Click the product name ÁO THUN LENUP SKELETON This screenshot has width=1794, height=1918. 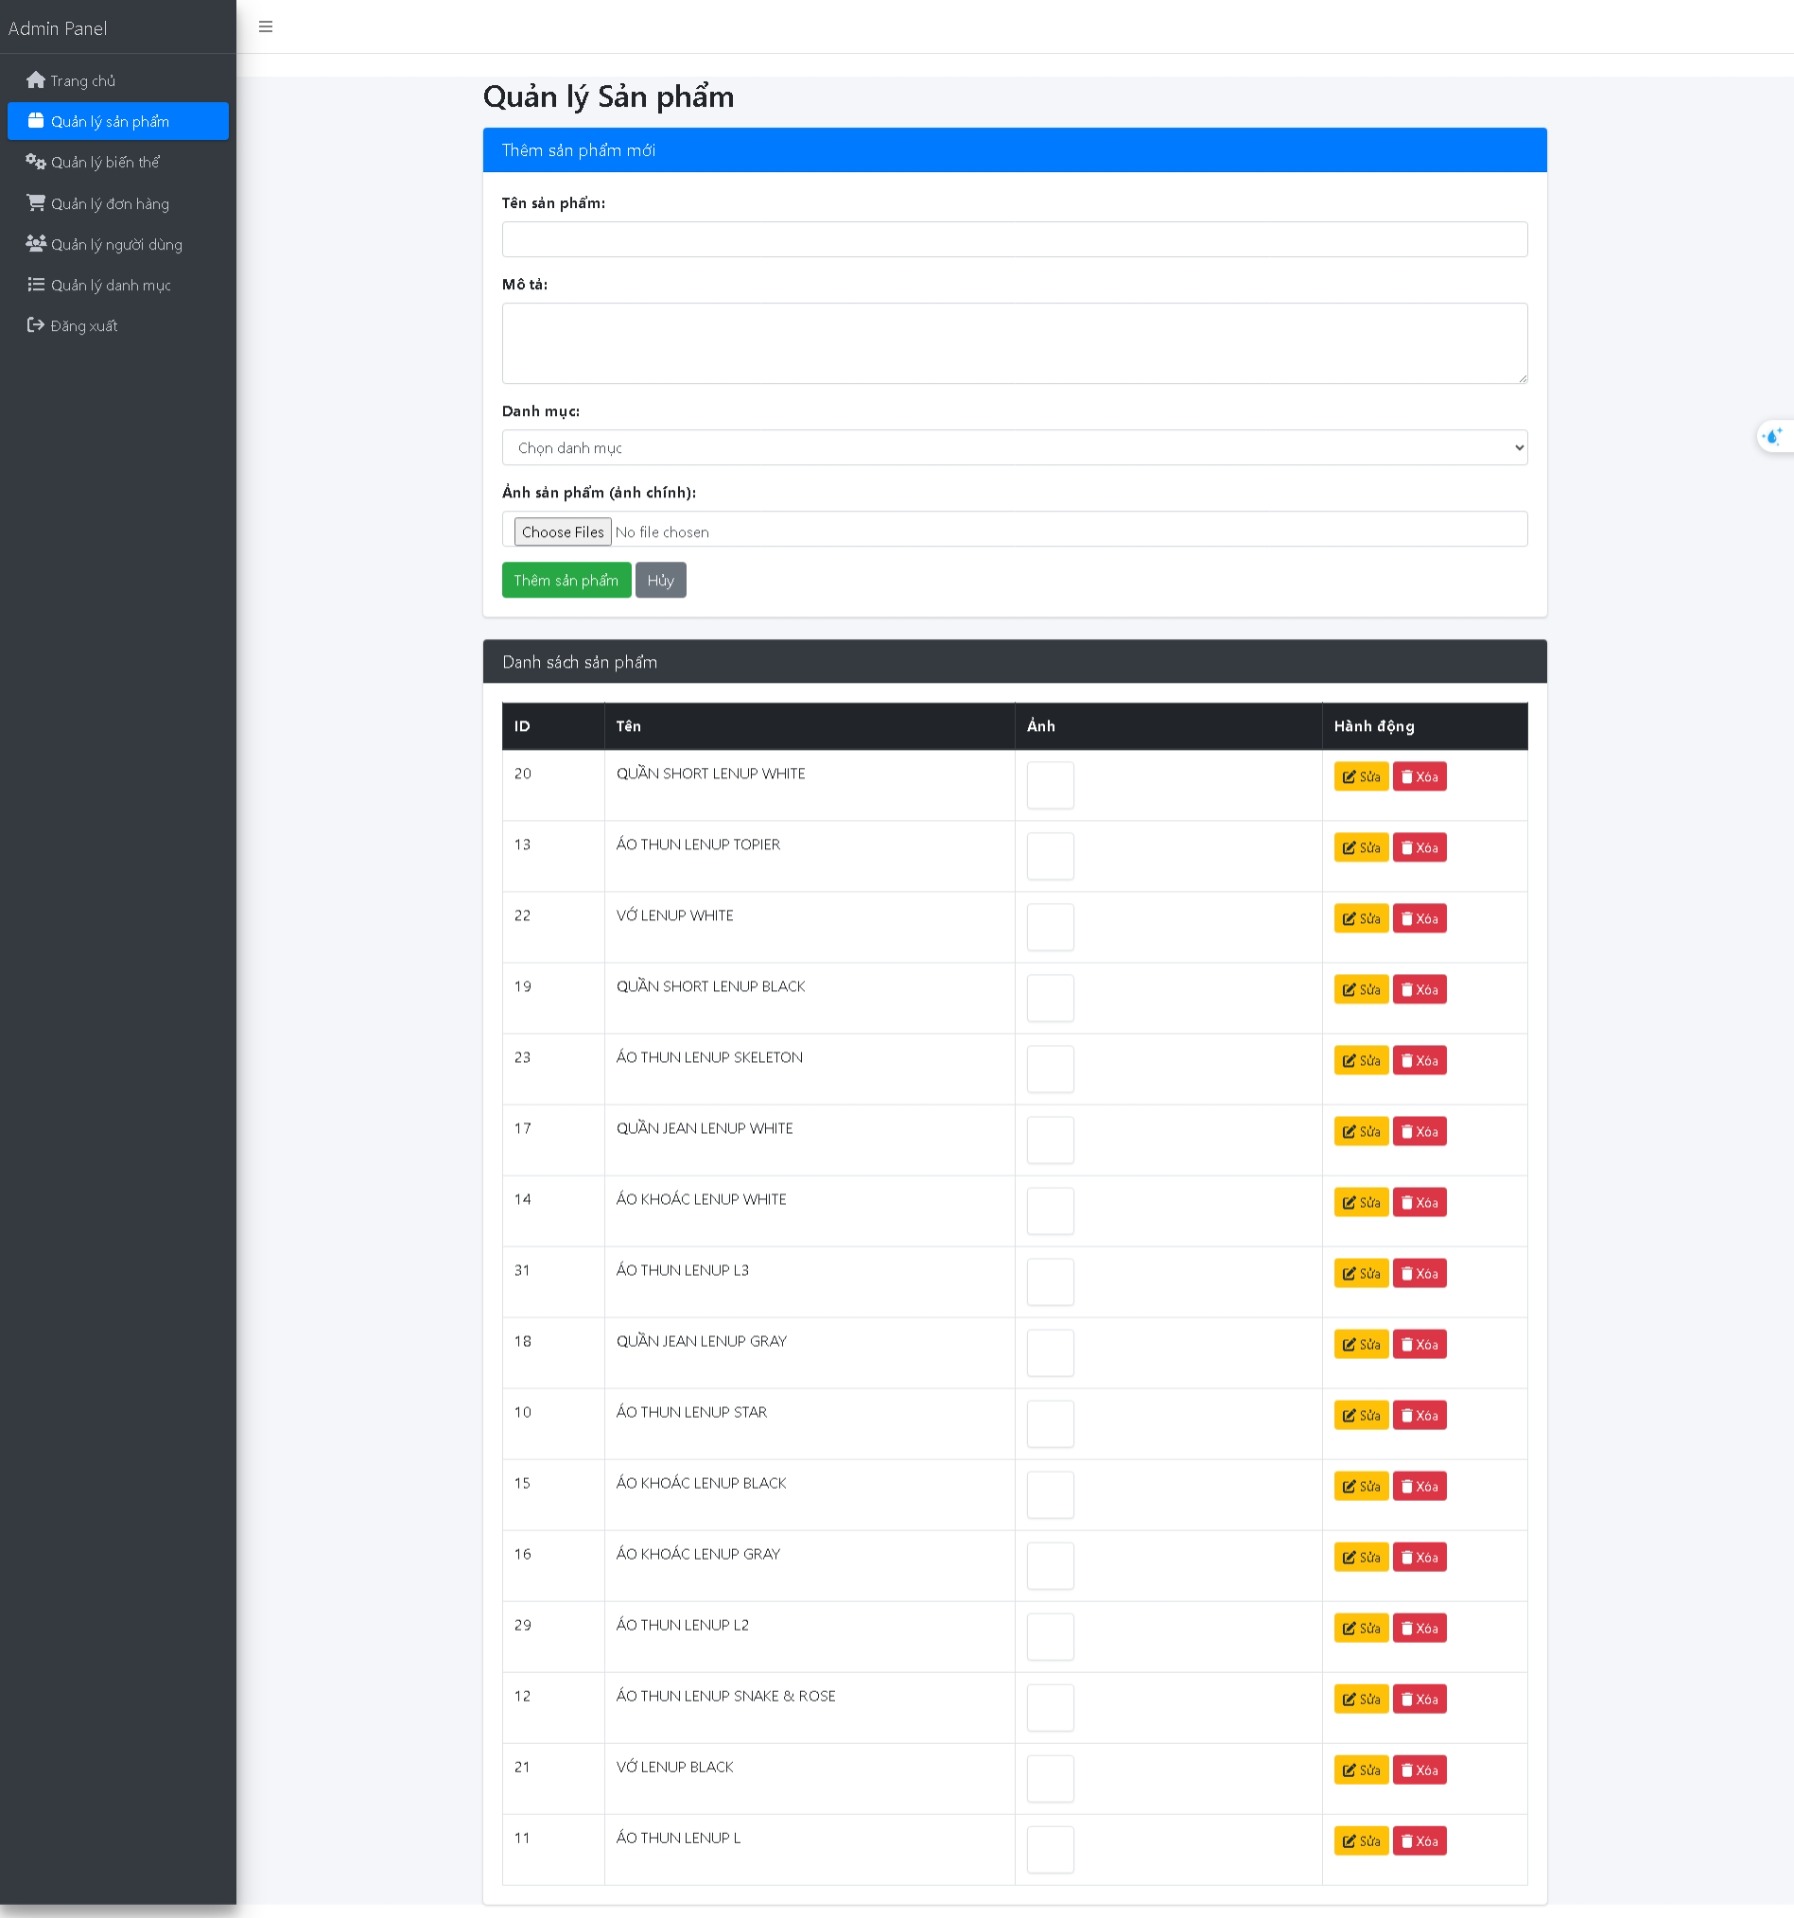709,1058
